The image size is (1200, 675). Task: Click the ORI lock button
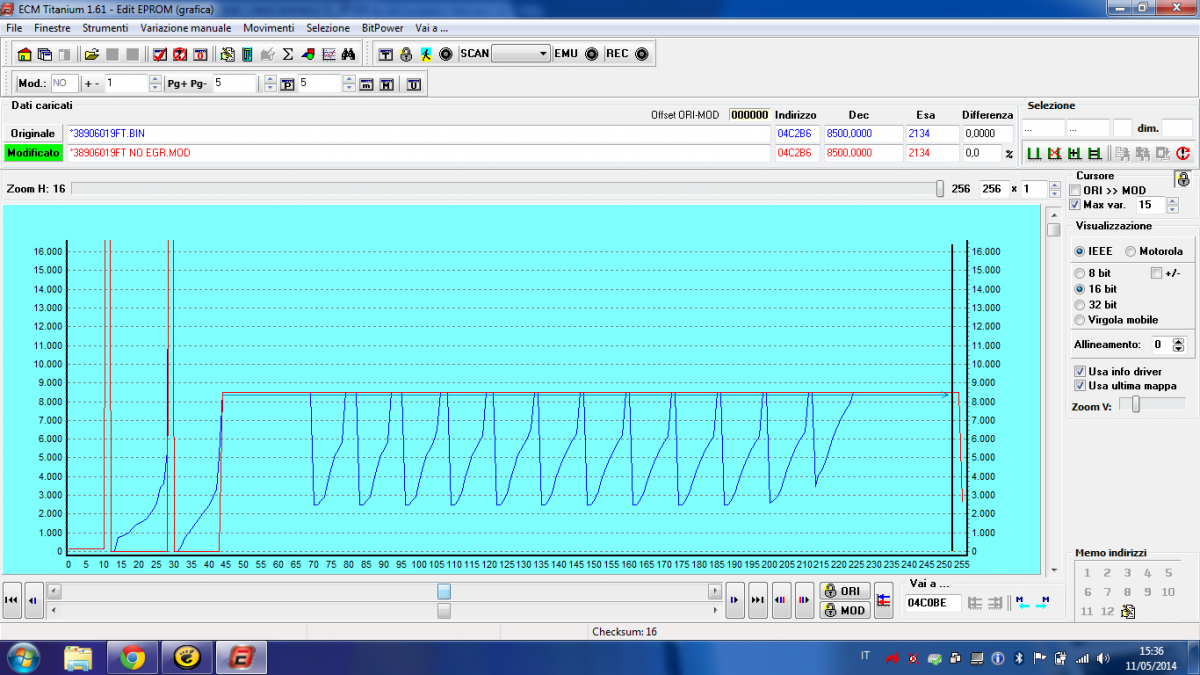(x=844, y=591)
